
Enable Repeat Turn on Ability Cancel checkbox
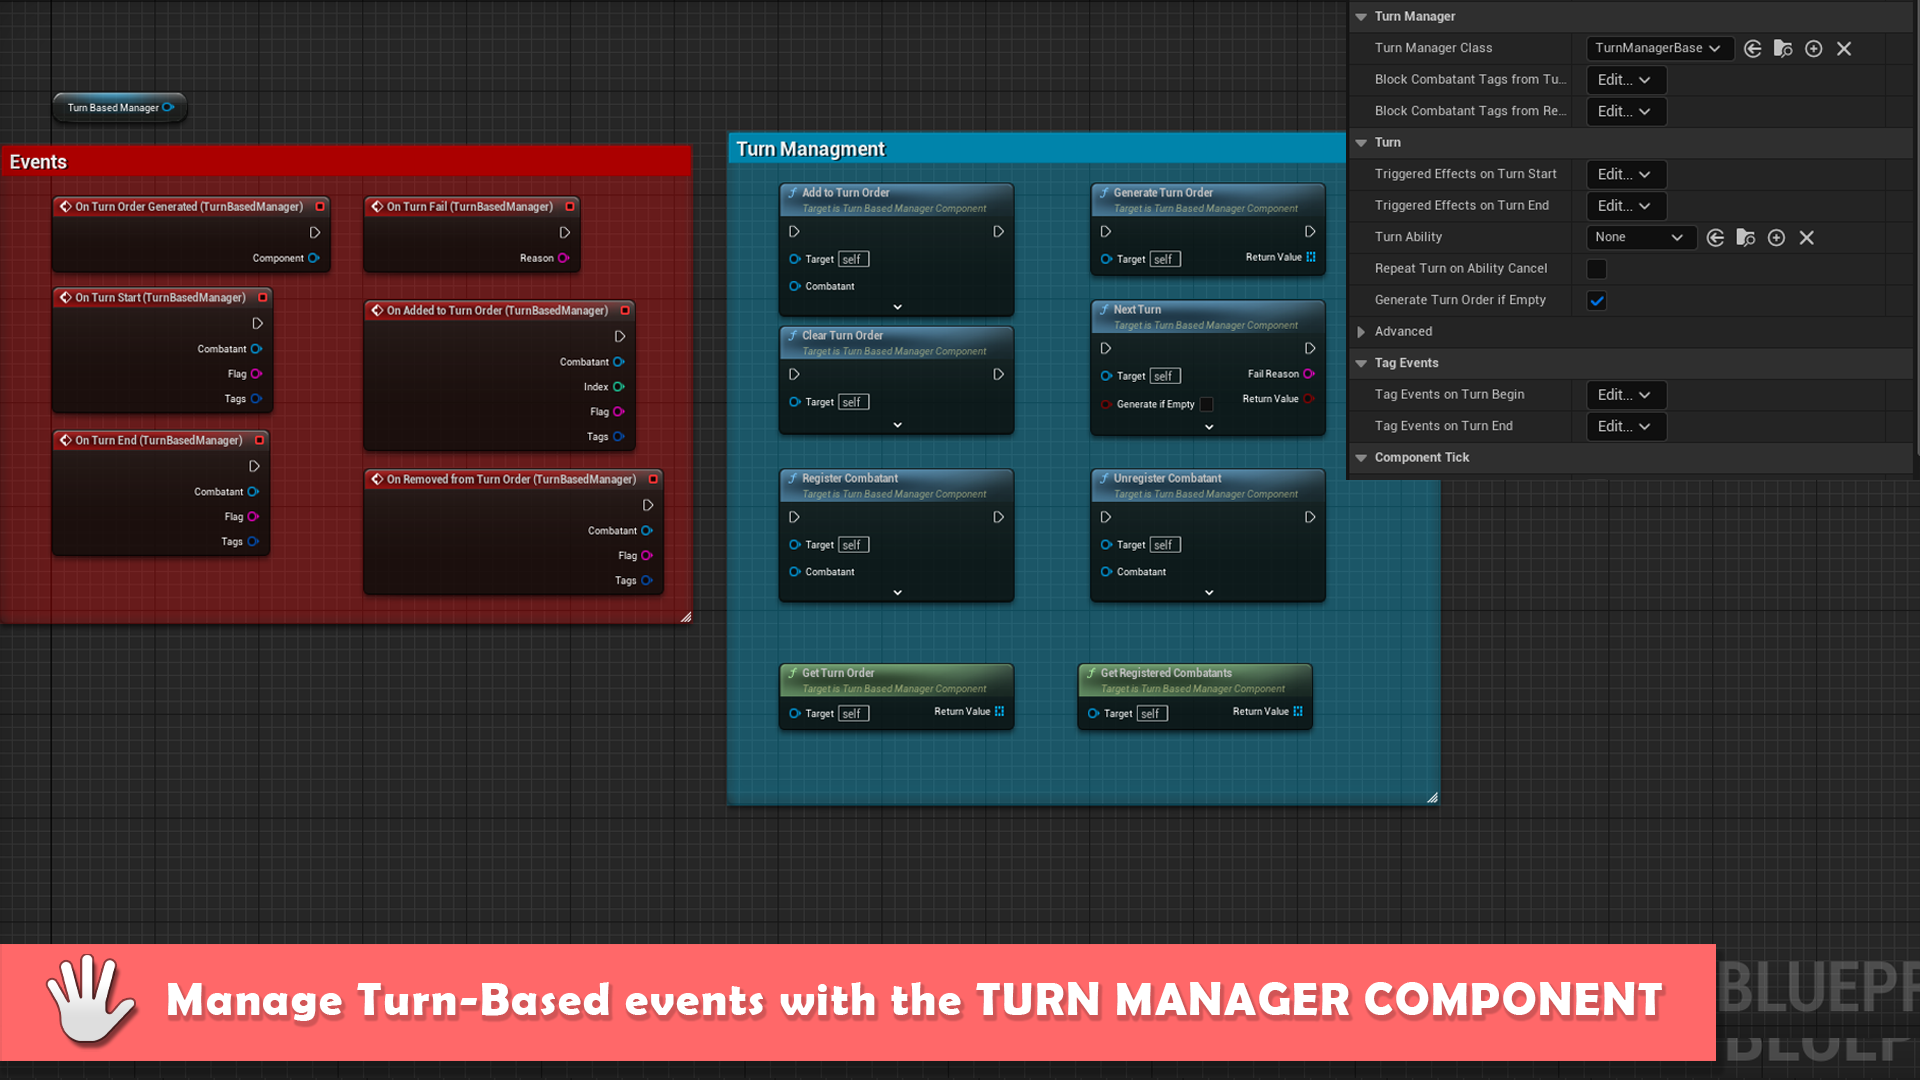tap(1597, 269)
